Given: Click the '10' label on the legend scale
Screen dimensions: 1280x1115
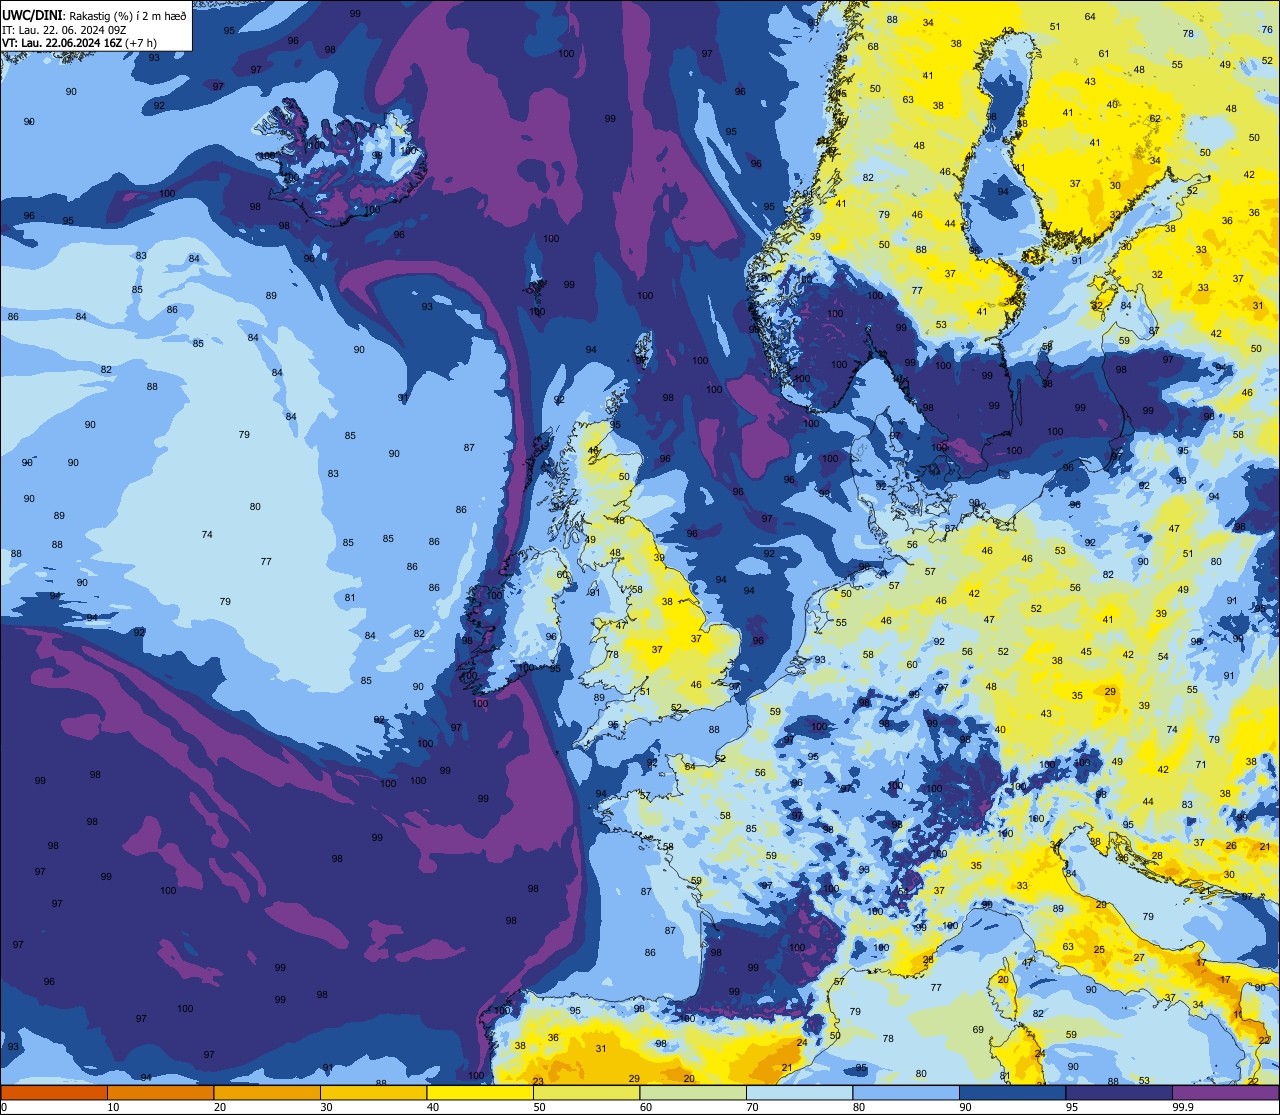Looking at the screenshot, I should coord(113,1107).
